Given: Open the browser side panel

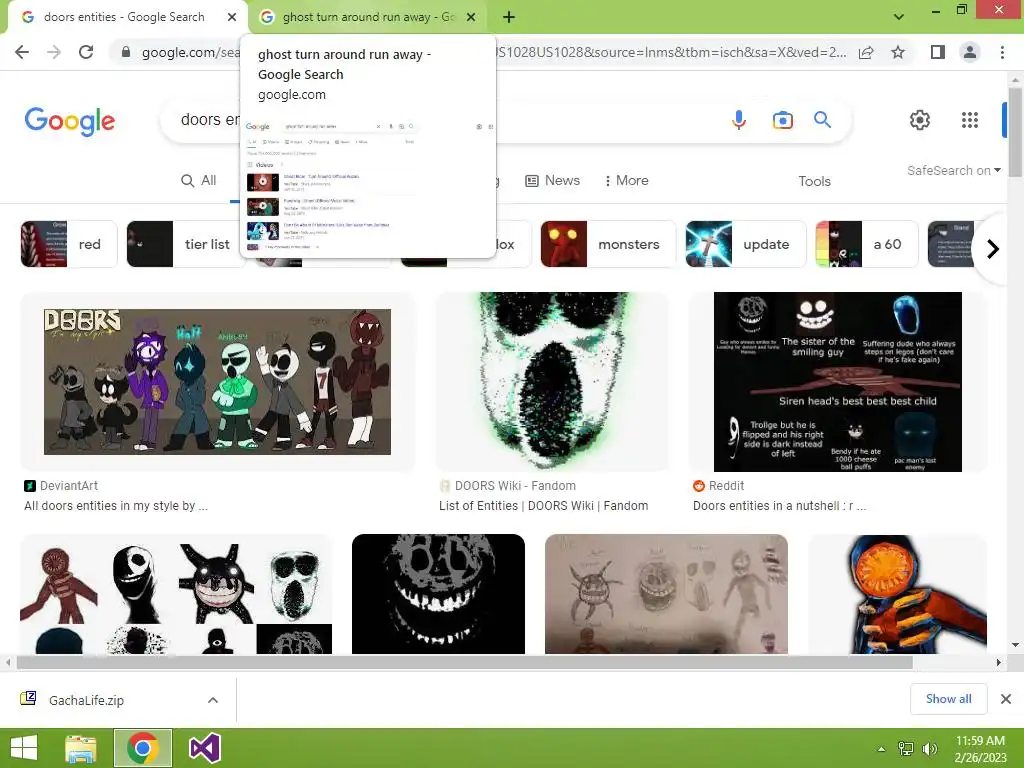Looking at the screenshot, I should [937, 52].
